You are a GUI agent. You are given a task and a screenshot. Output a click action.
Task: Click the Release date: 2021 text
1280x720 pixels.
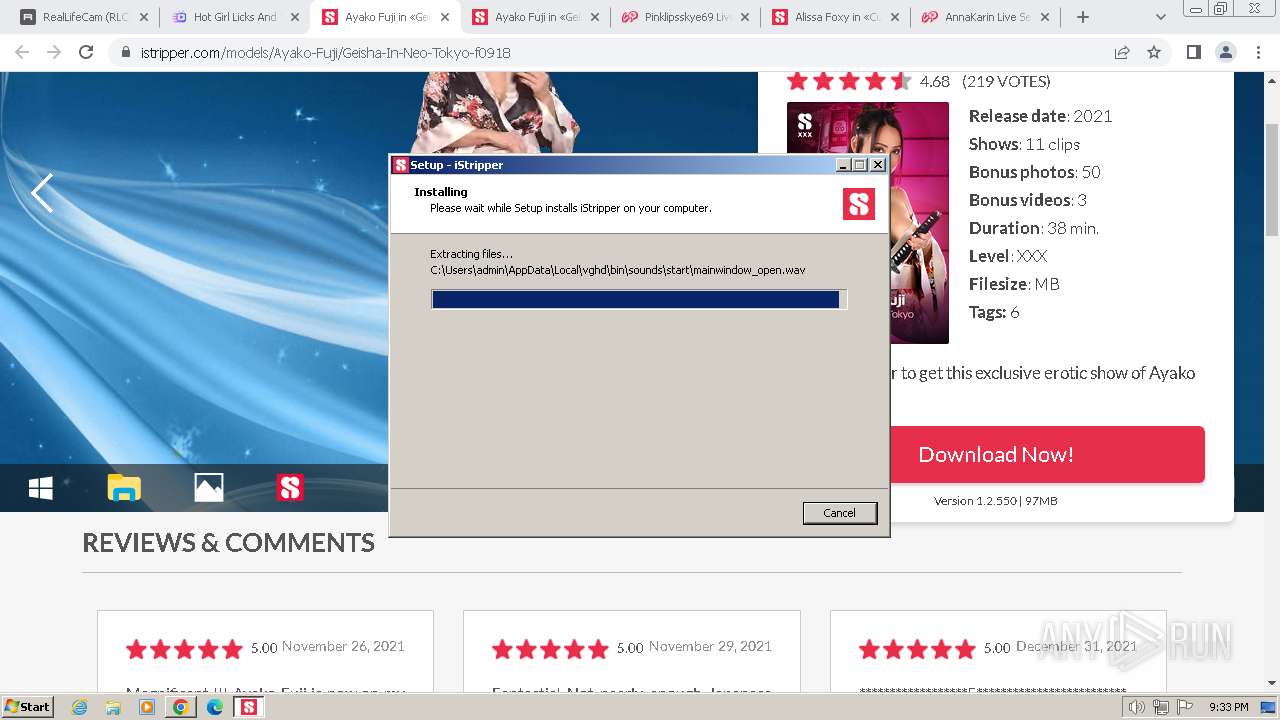pyautogui.click(x=1041, y=116)
